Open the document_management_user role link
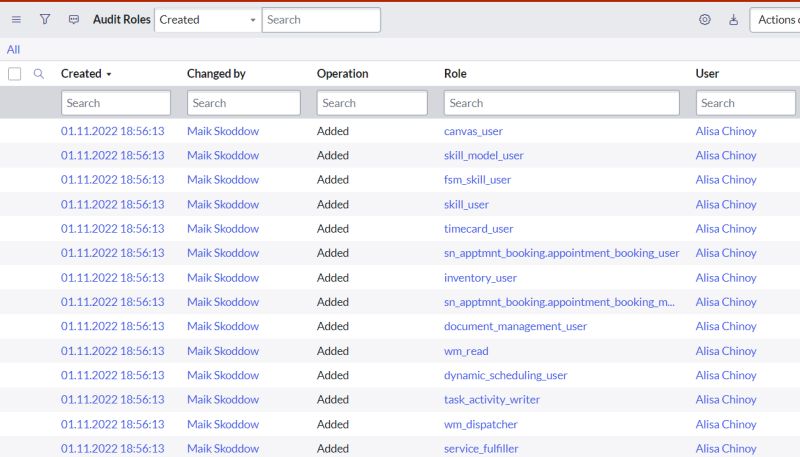 (x=515, y=326)
